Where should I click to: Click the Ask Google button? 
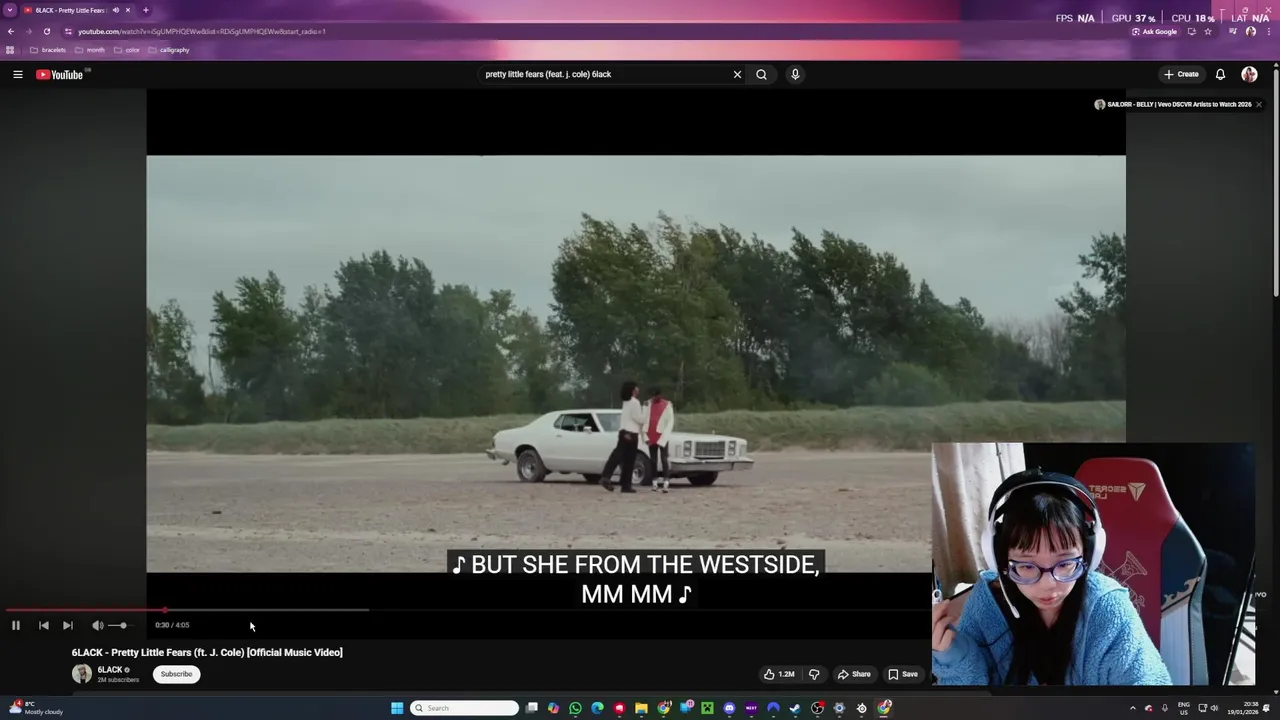coord(1154,31)
